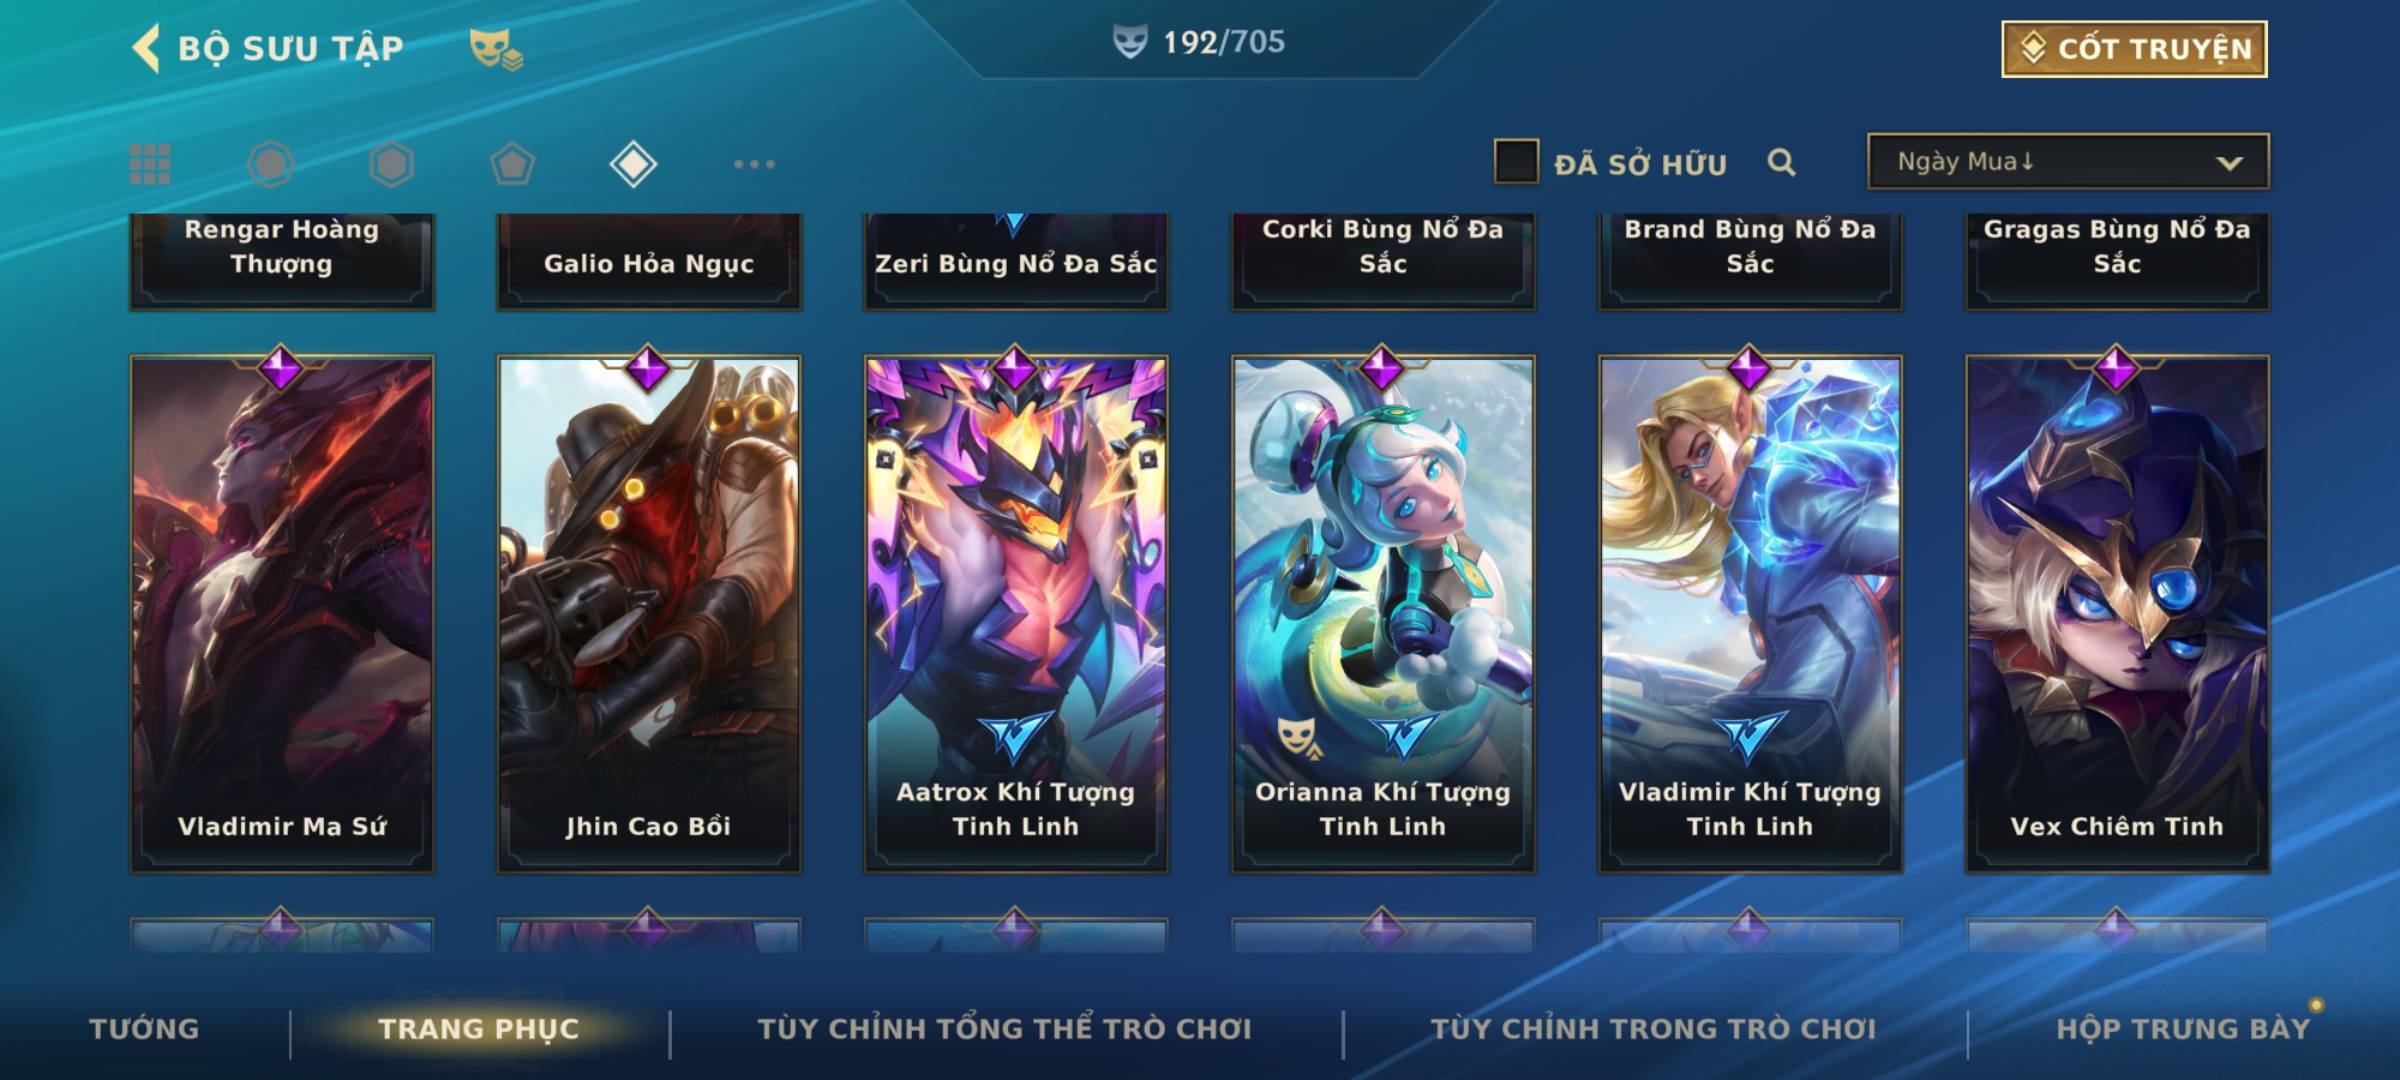Switch to Tùy Chỉnh Trong Trò Chơi tab
2400x1080 pixels.
[x=1653, y=1029]
